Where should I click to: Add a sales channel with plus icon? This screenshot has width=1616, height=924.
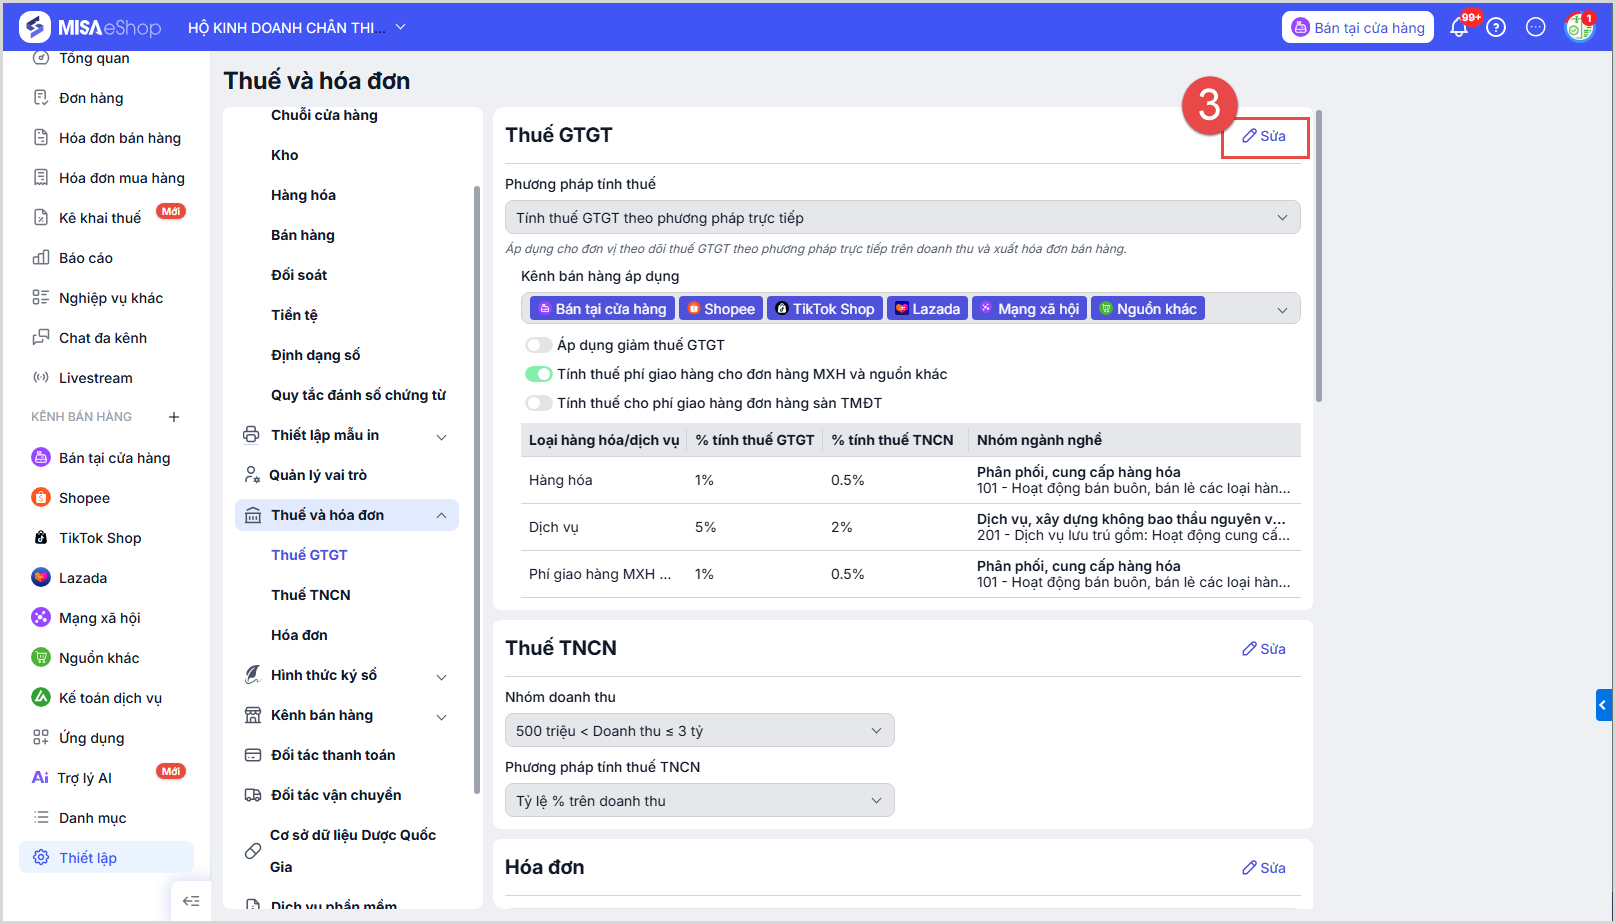coord(174,417)
